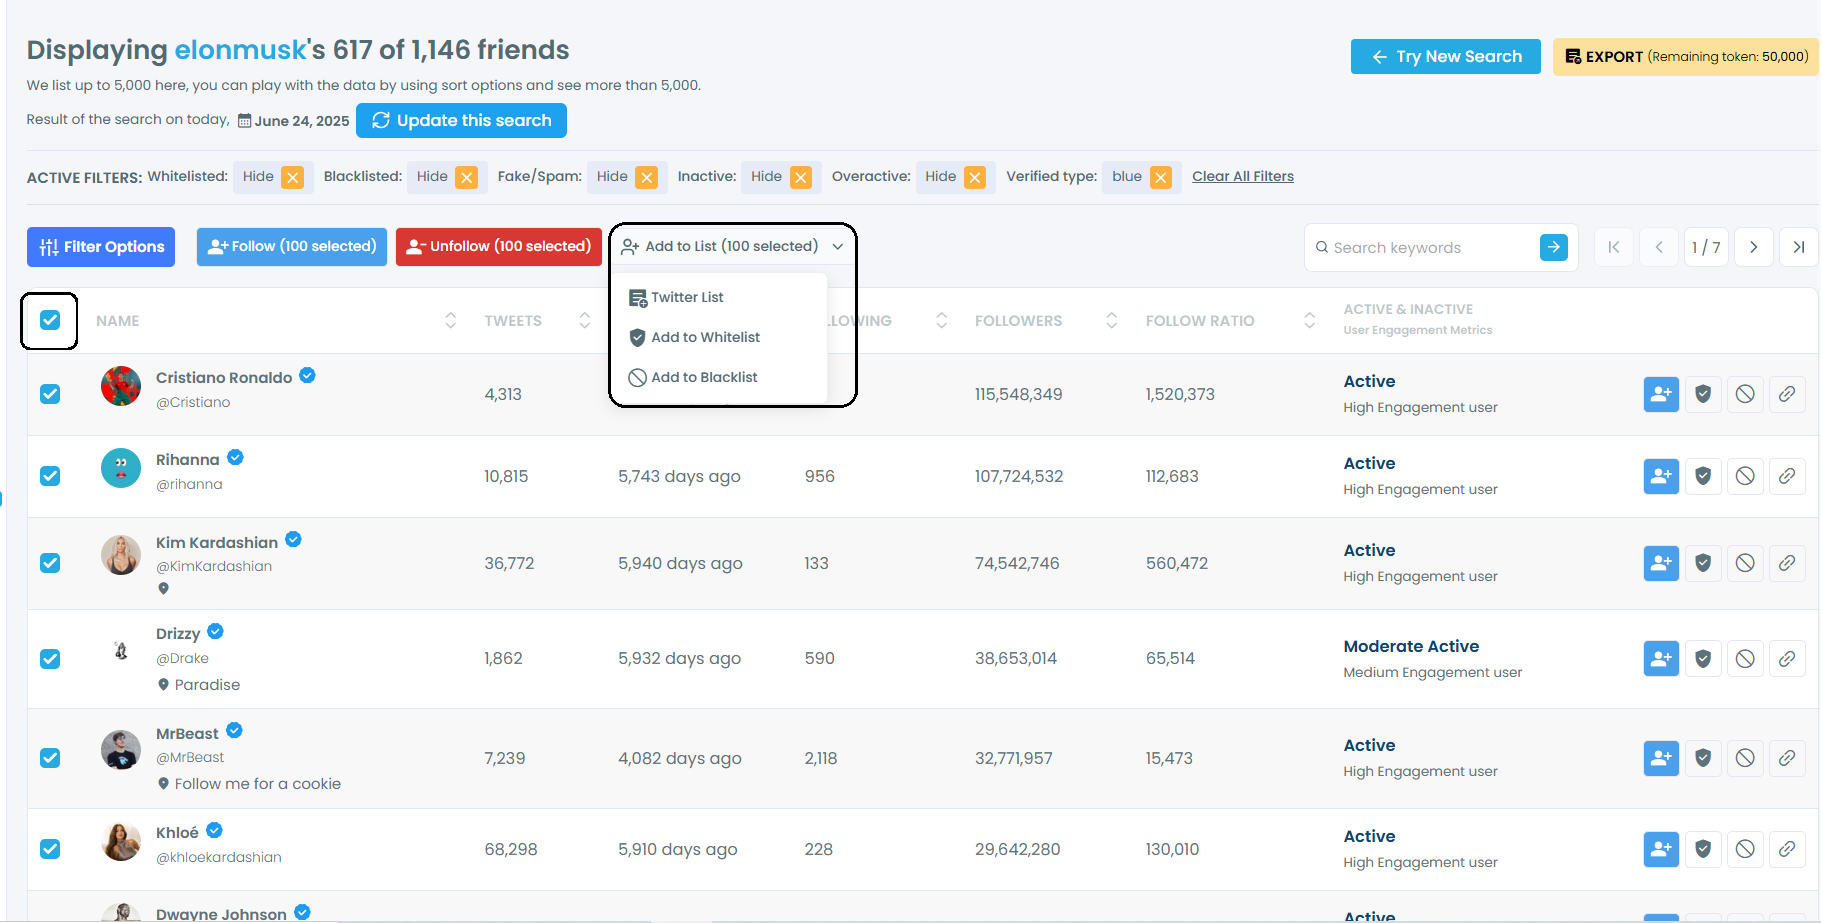Blacklist Kim Kardashian with ban icon

pyautogui.click(x=1745, y=563)
